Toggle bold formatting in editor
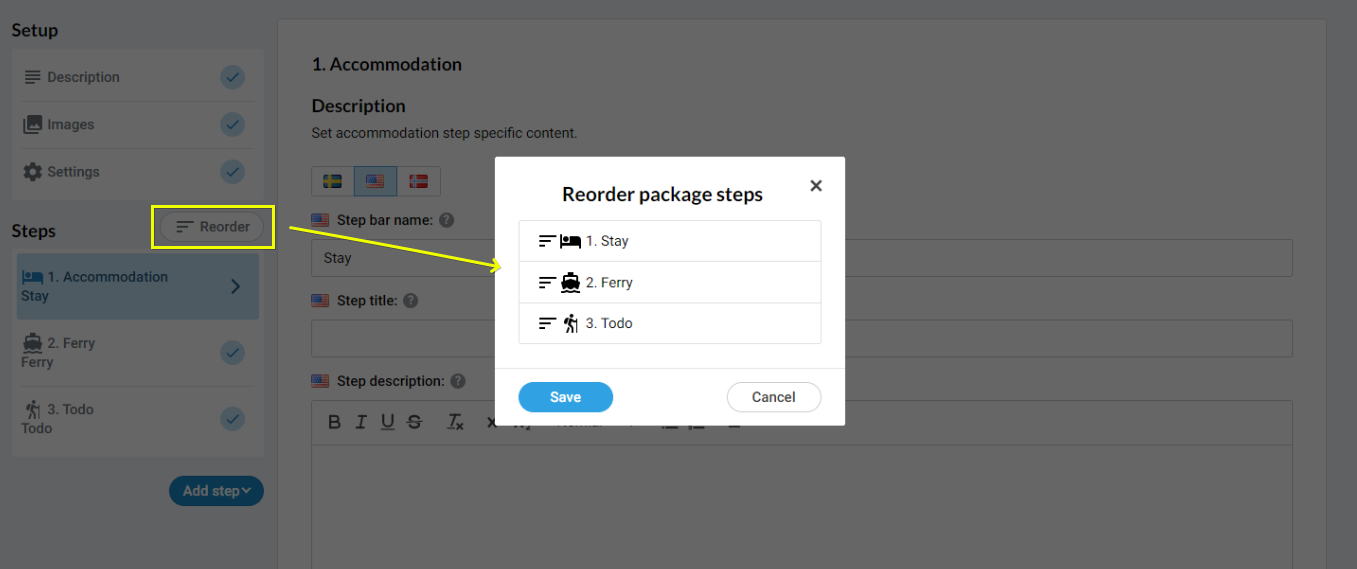Screen dimensions: 1357x569 335,422
